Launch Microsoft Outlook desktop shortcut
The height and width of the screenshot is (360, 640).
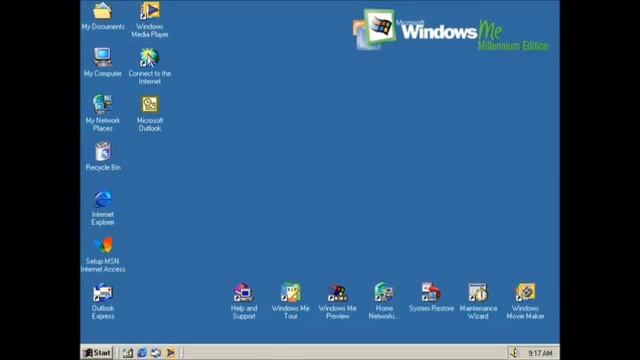(x=150, y=104)
